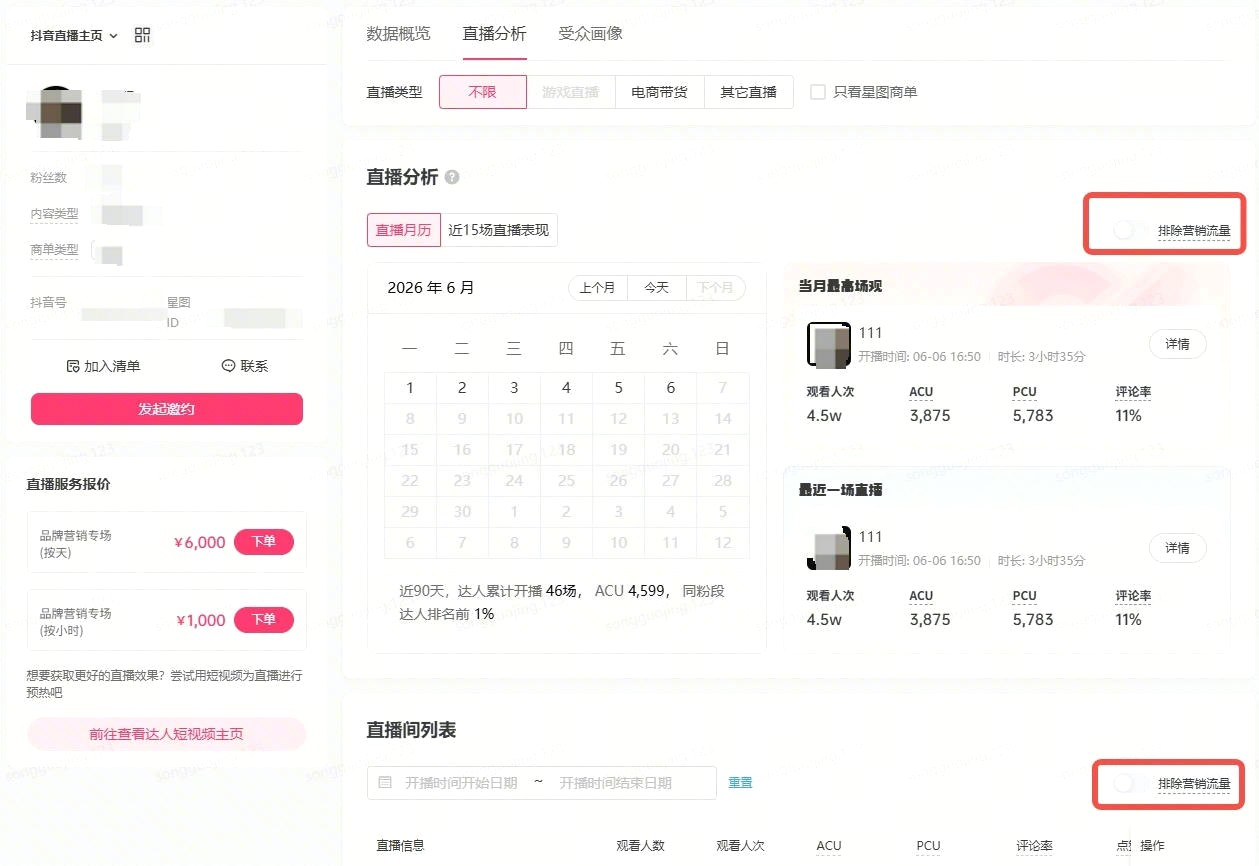This screenshot has width=1259, height=866.
Task: Select June 4 in the calendar
Action: point(566,388)
